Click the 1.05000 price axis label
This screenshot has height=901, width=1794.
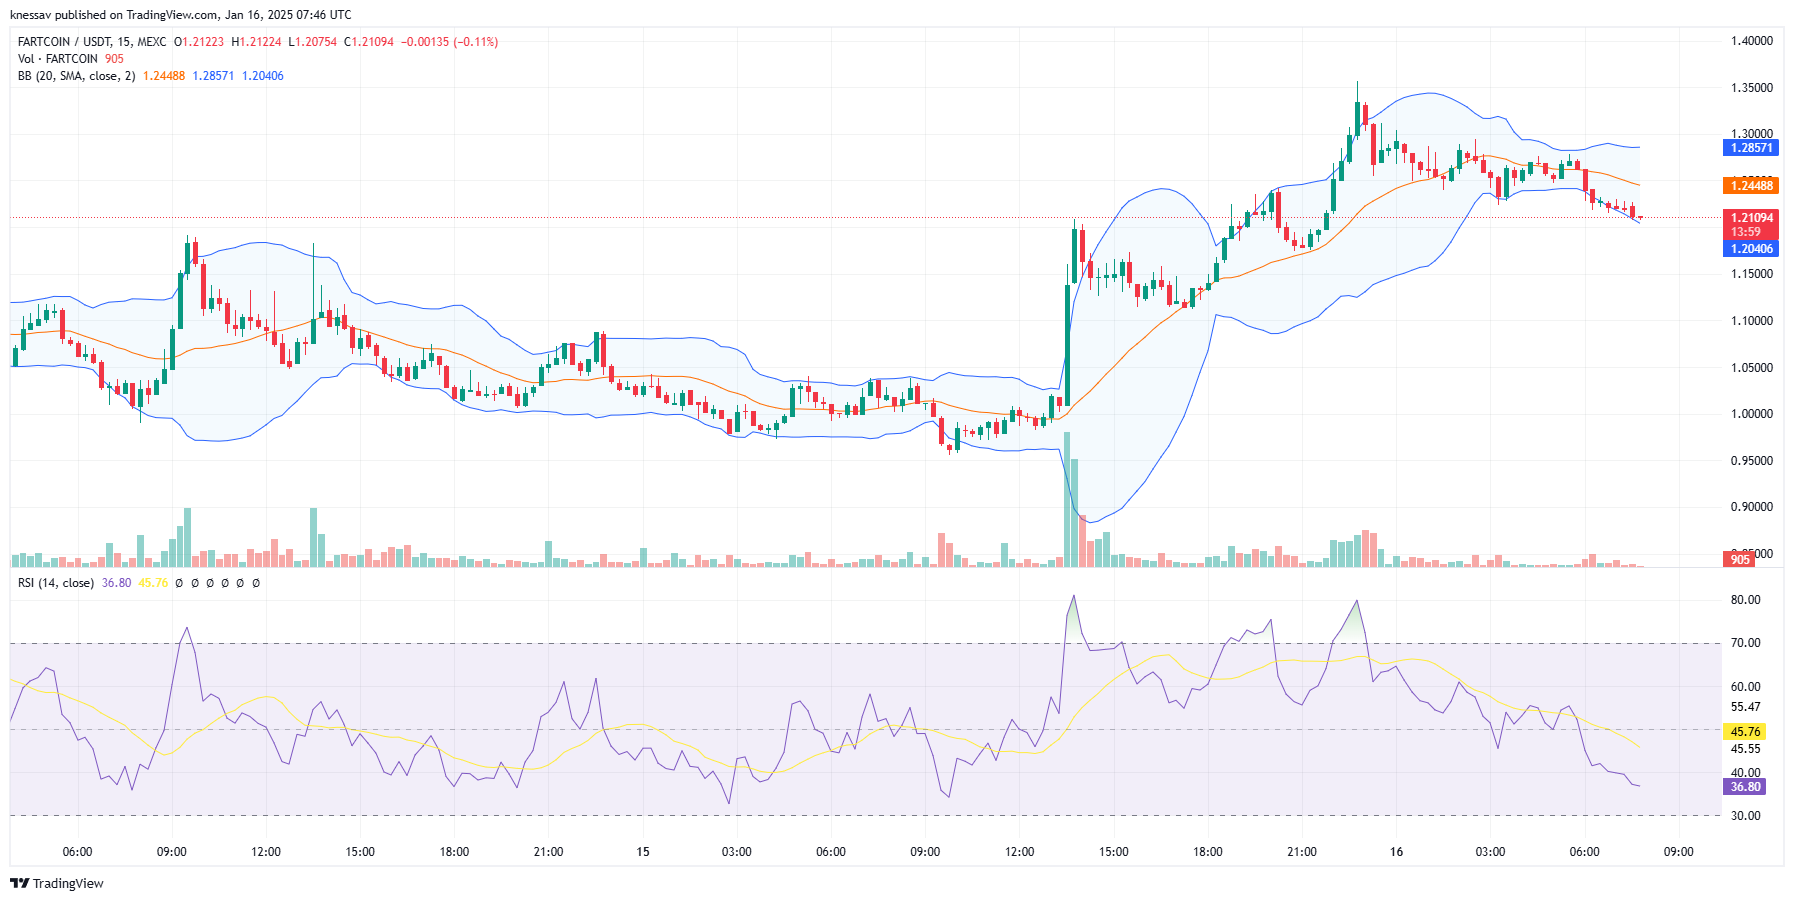1752,368
